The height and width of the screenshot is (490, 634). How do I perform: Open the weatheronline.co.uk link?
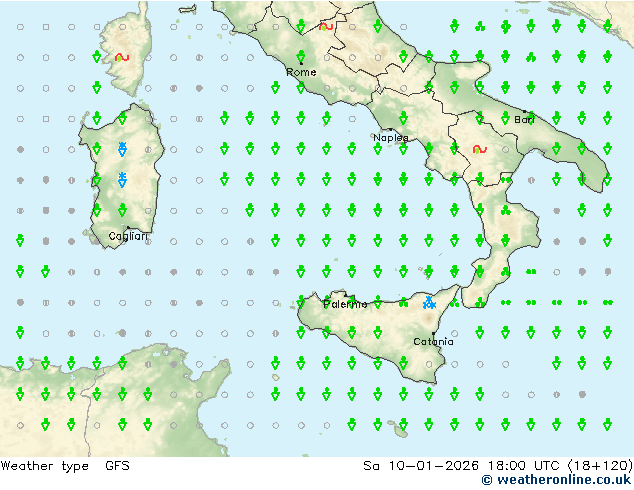[556, 480]
